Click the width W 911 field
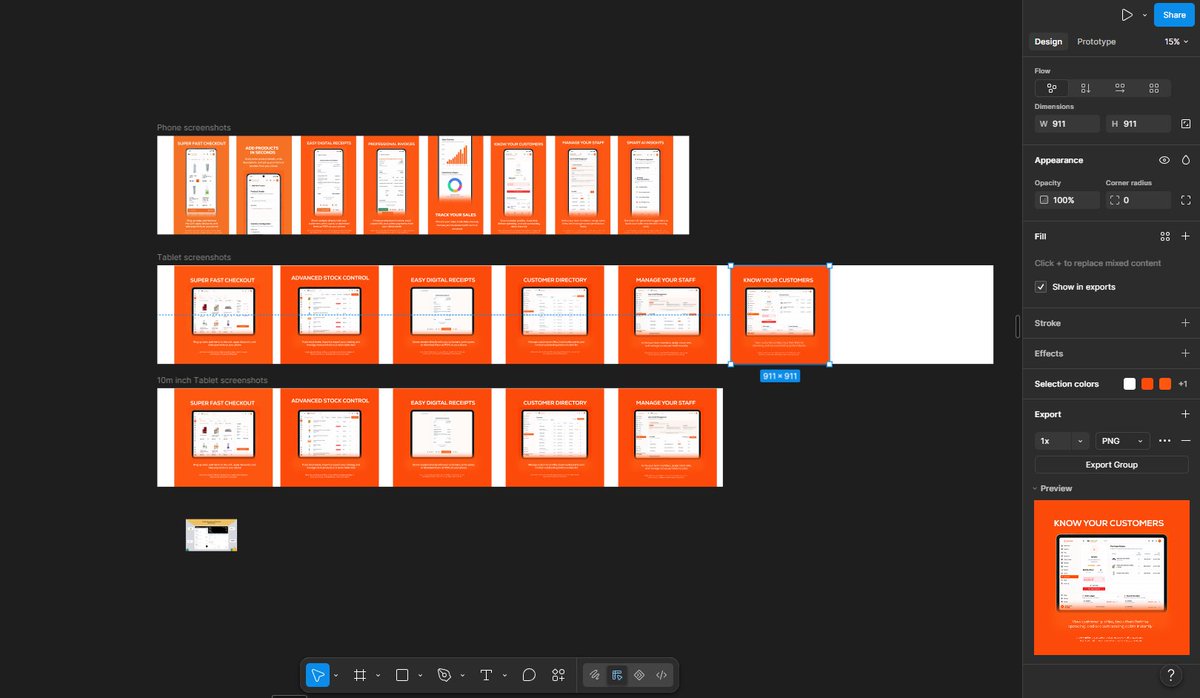 [1067, 124]
